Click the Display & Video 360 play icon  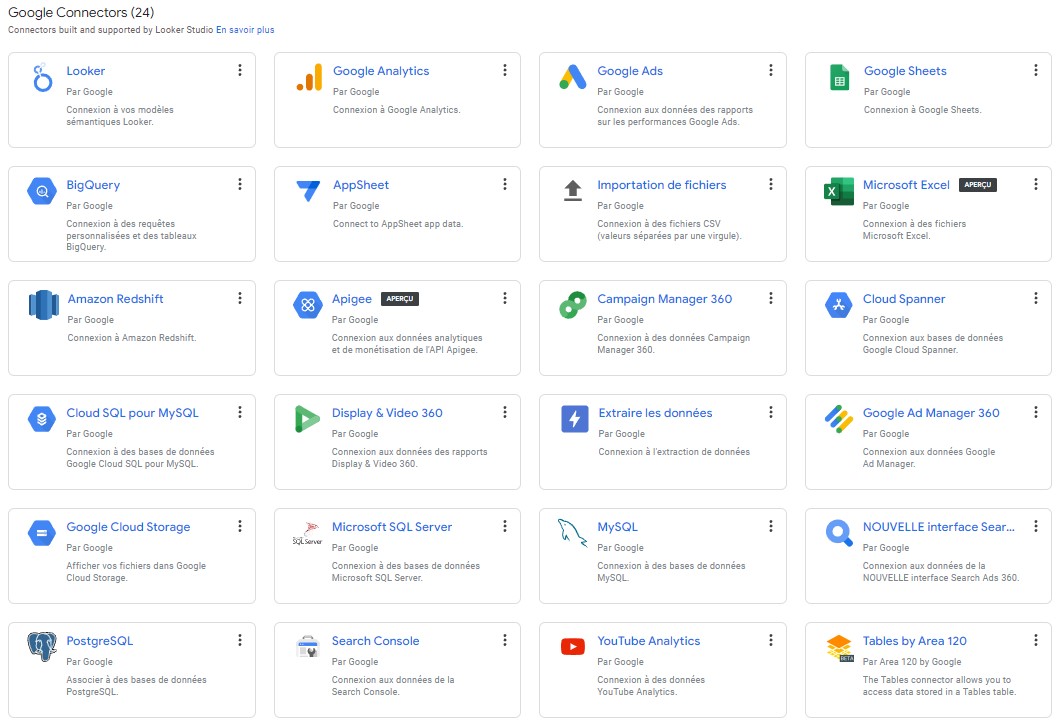[307, 419]
